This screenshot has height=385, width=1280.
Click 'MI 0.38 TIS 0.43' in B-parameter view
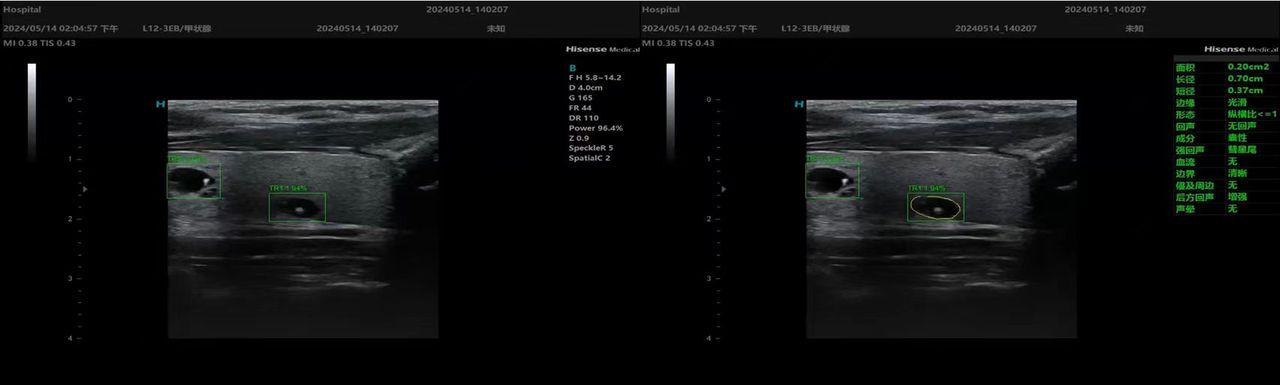coord(39,43)
